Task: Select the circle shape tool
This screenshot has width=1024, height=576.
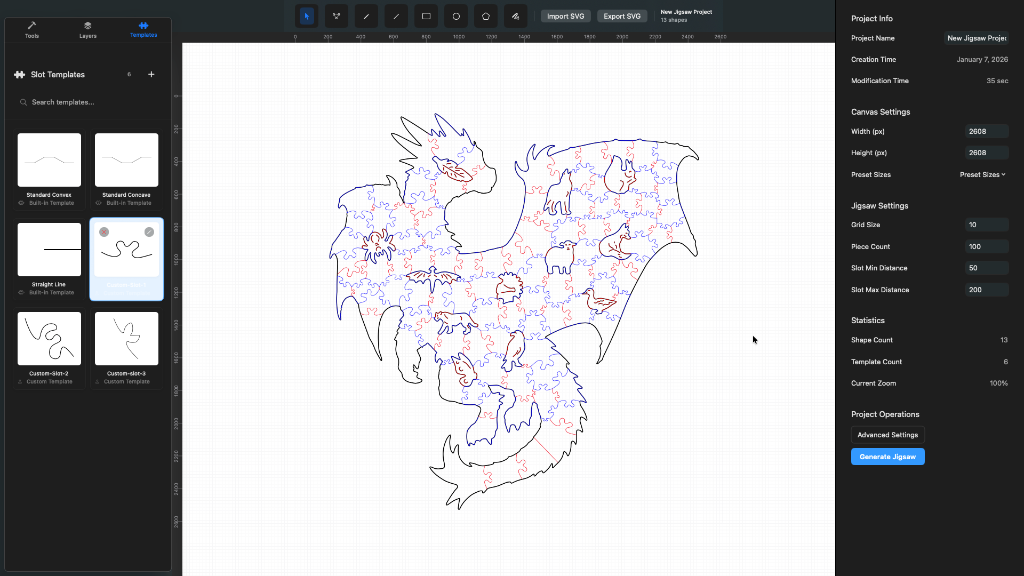Action: click(454, 16)
